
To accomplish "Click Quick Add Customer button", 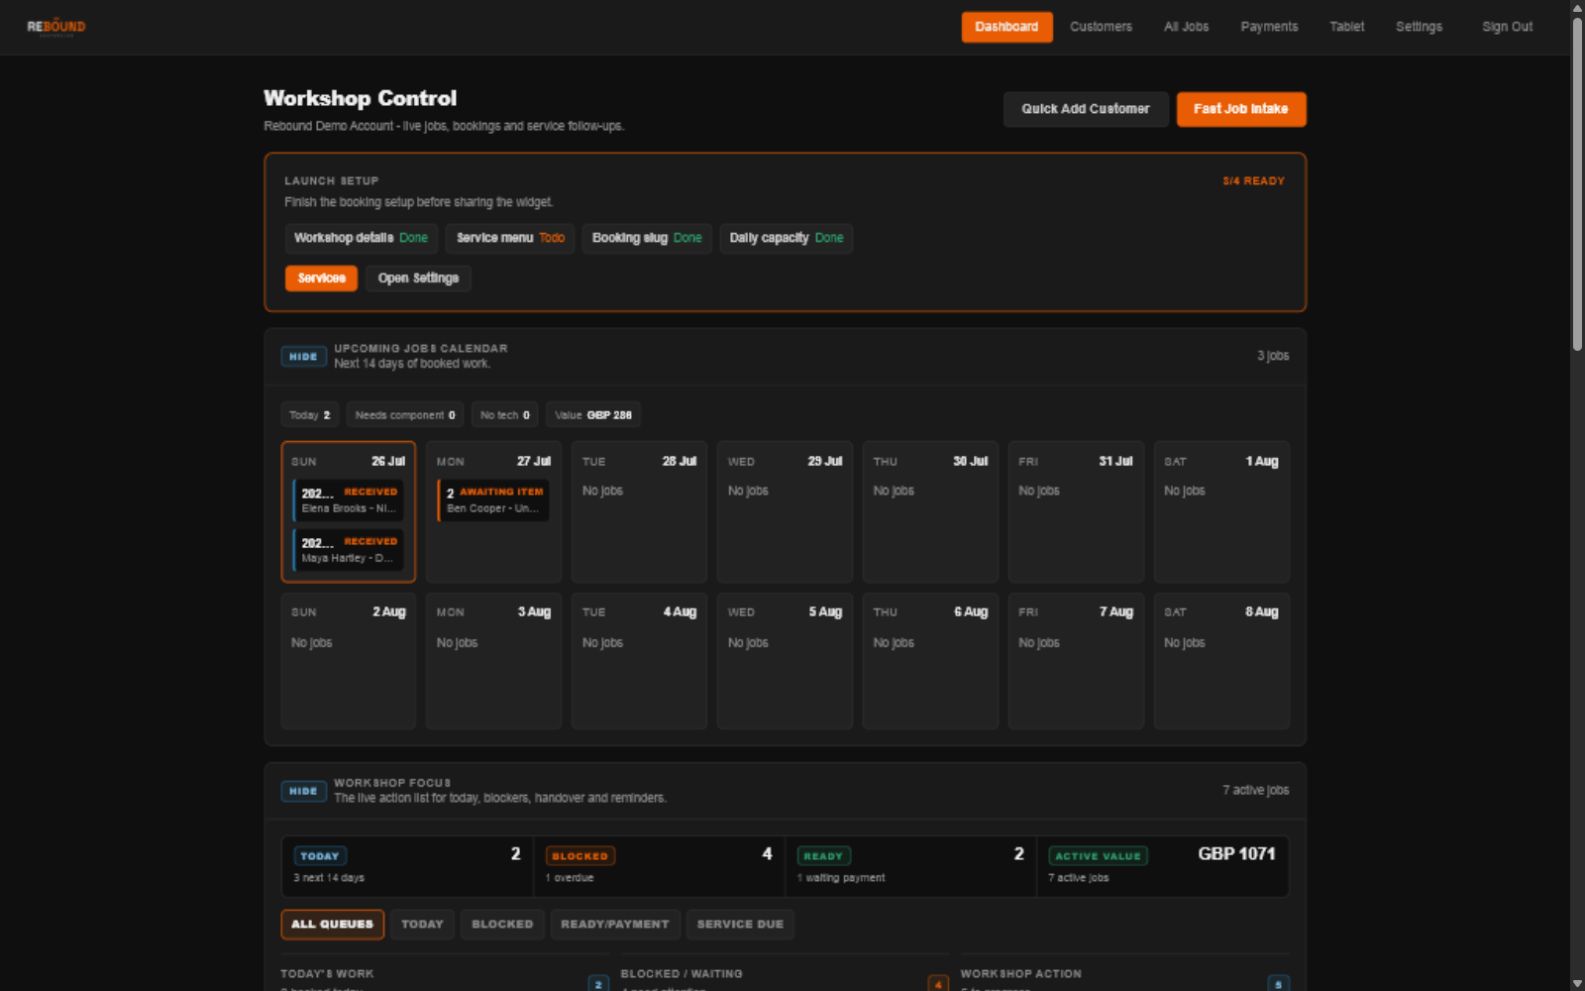I will pyautogui.click(x=1085, y=109).
